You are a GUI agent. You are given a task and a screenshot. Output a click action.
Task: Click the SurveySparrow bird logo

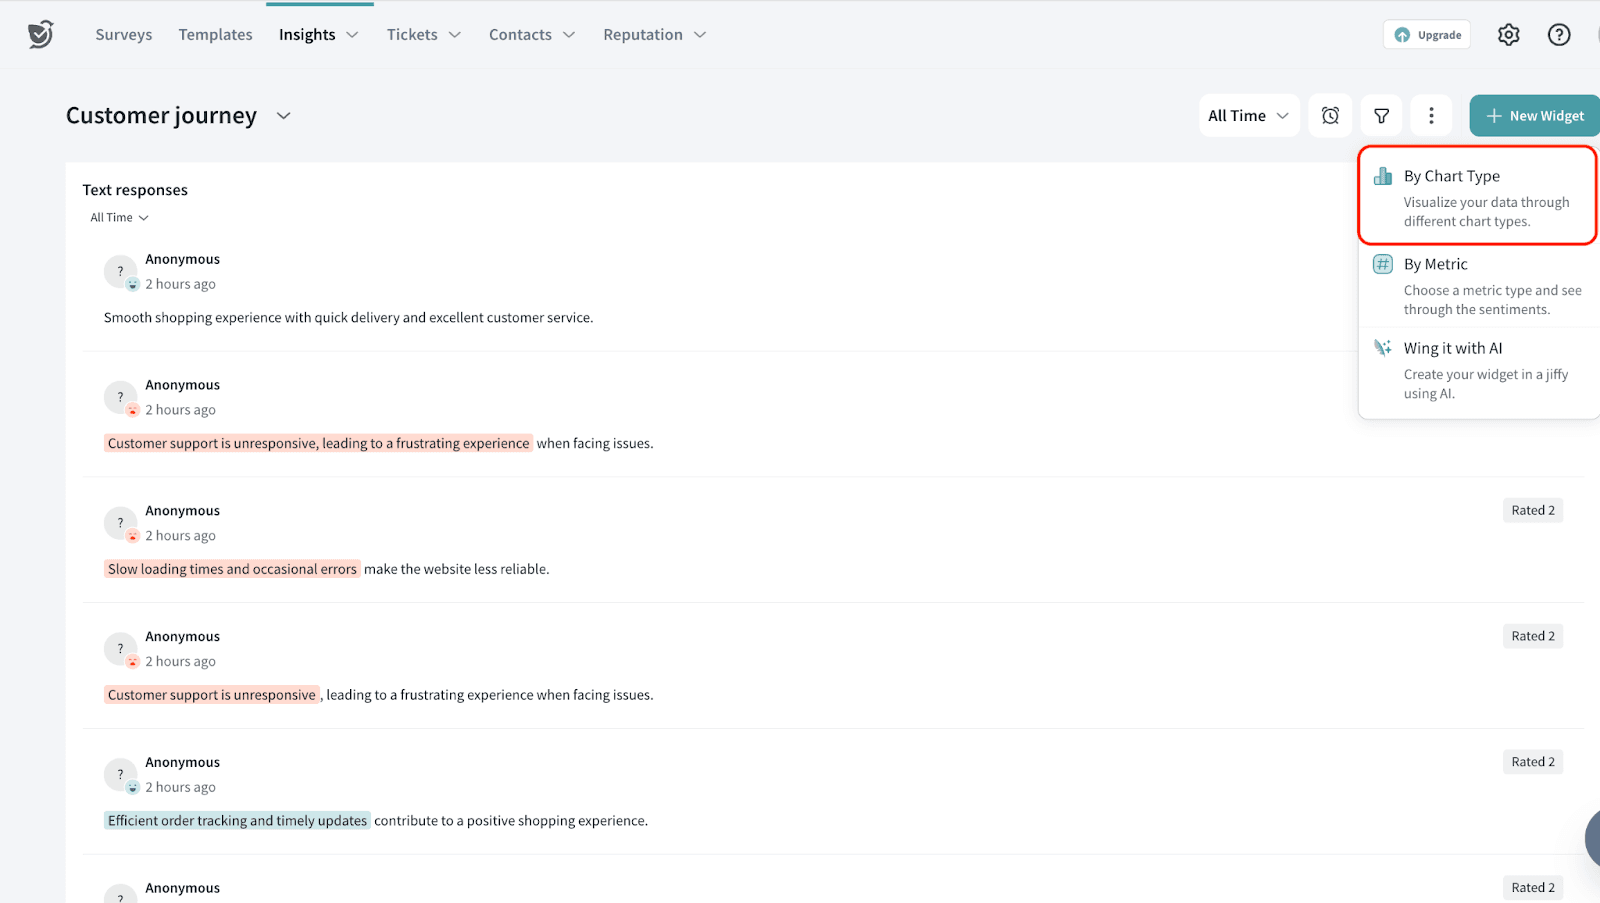coord(40,34)
